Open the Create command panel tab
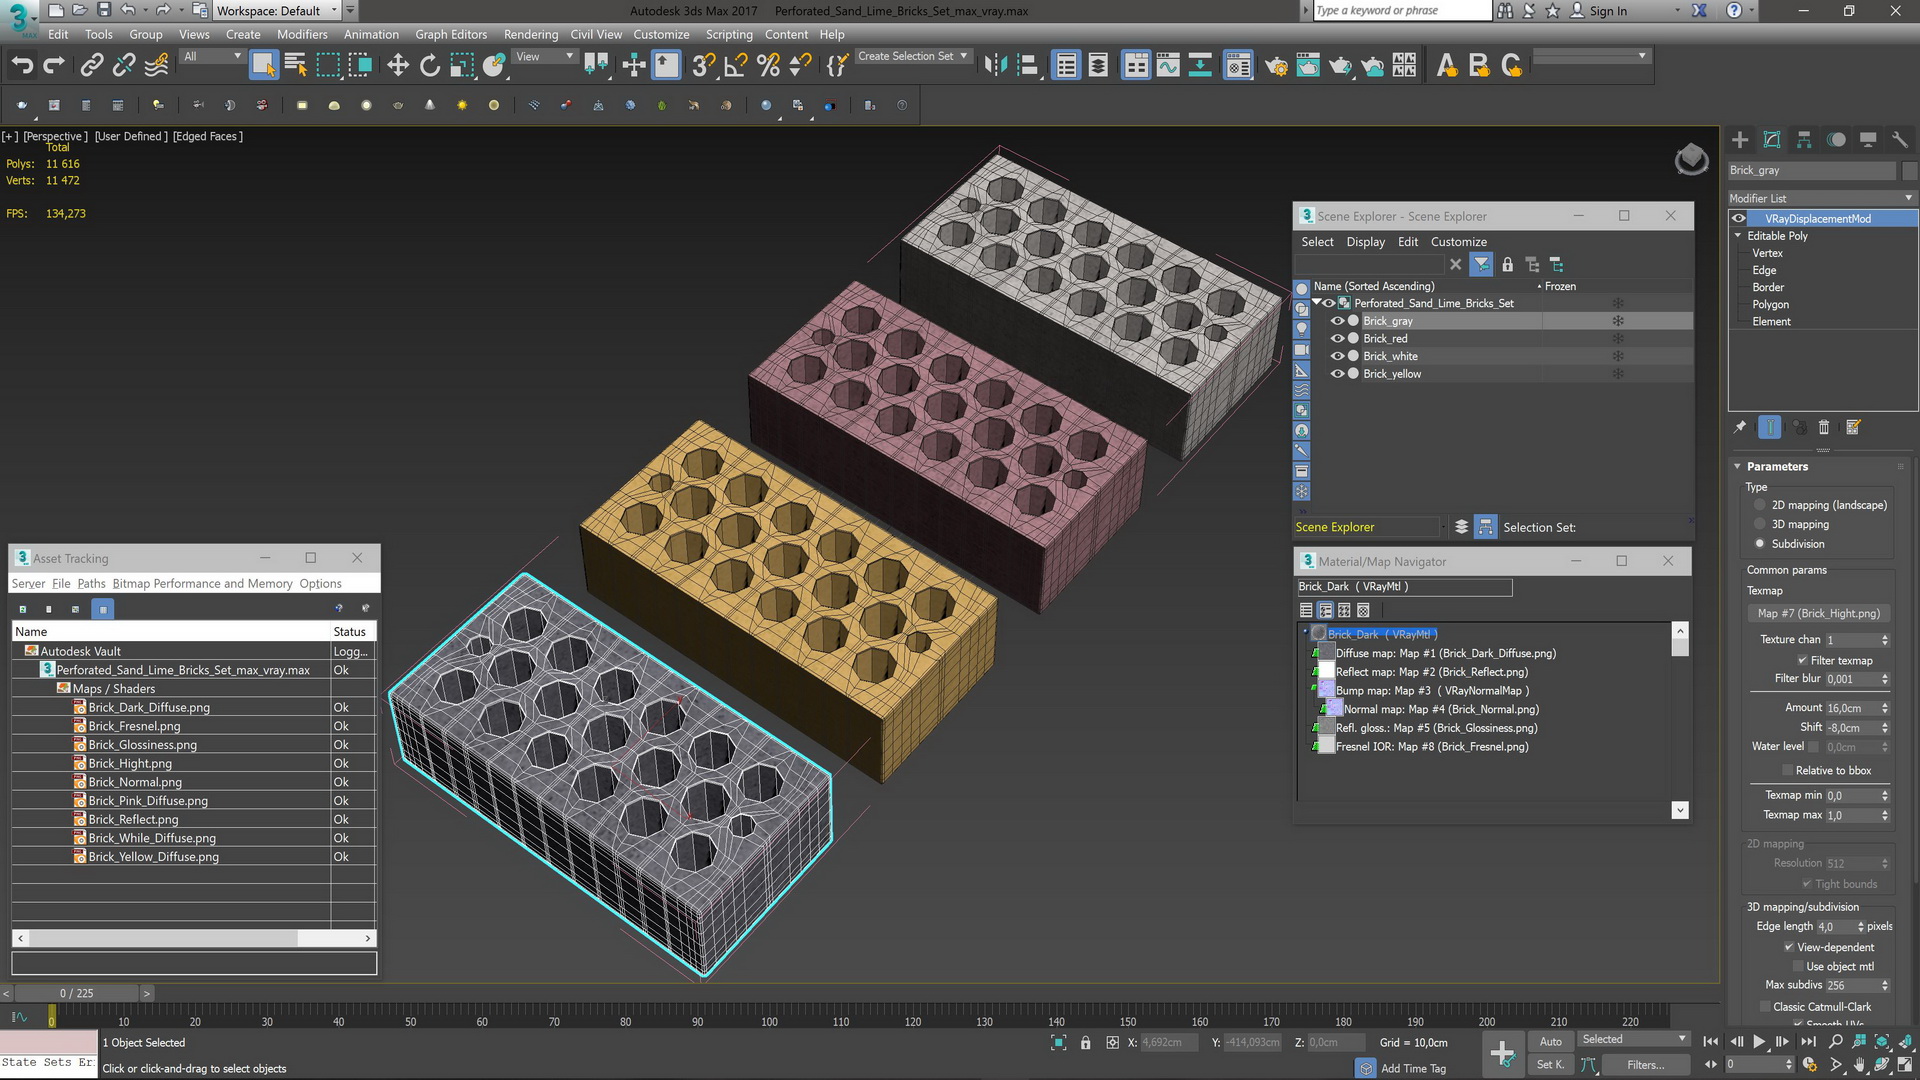The image size is (1920, 1080). 1740,140
